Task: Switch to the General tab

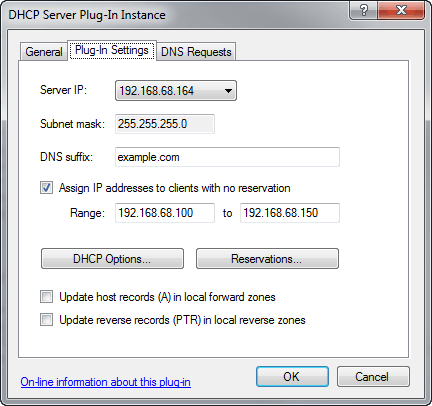Action: tap(44, 52)
